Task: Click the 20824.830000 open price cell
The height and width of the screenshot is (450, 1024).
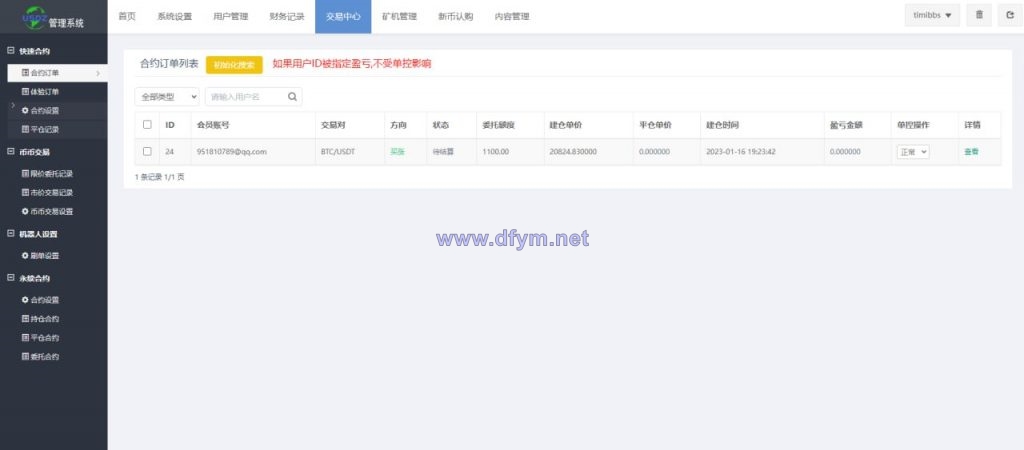Action: pyautogui.click(x=573, y=152)
